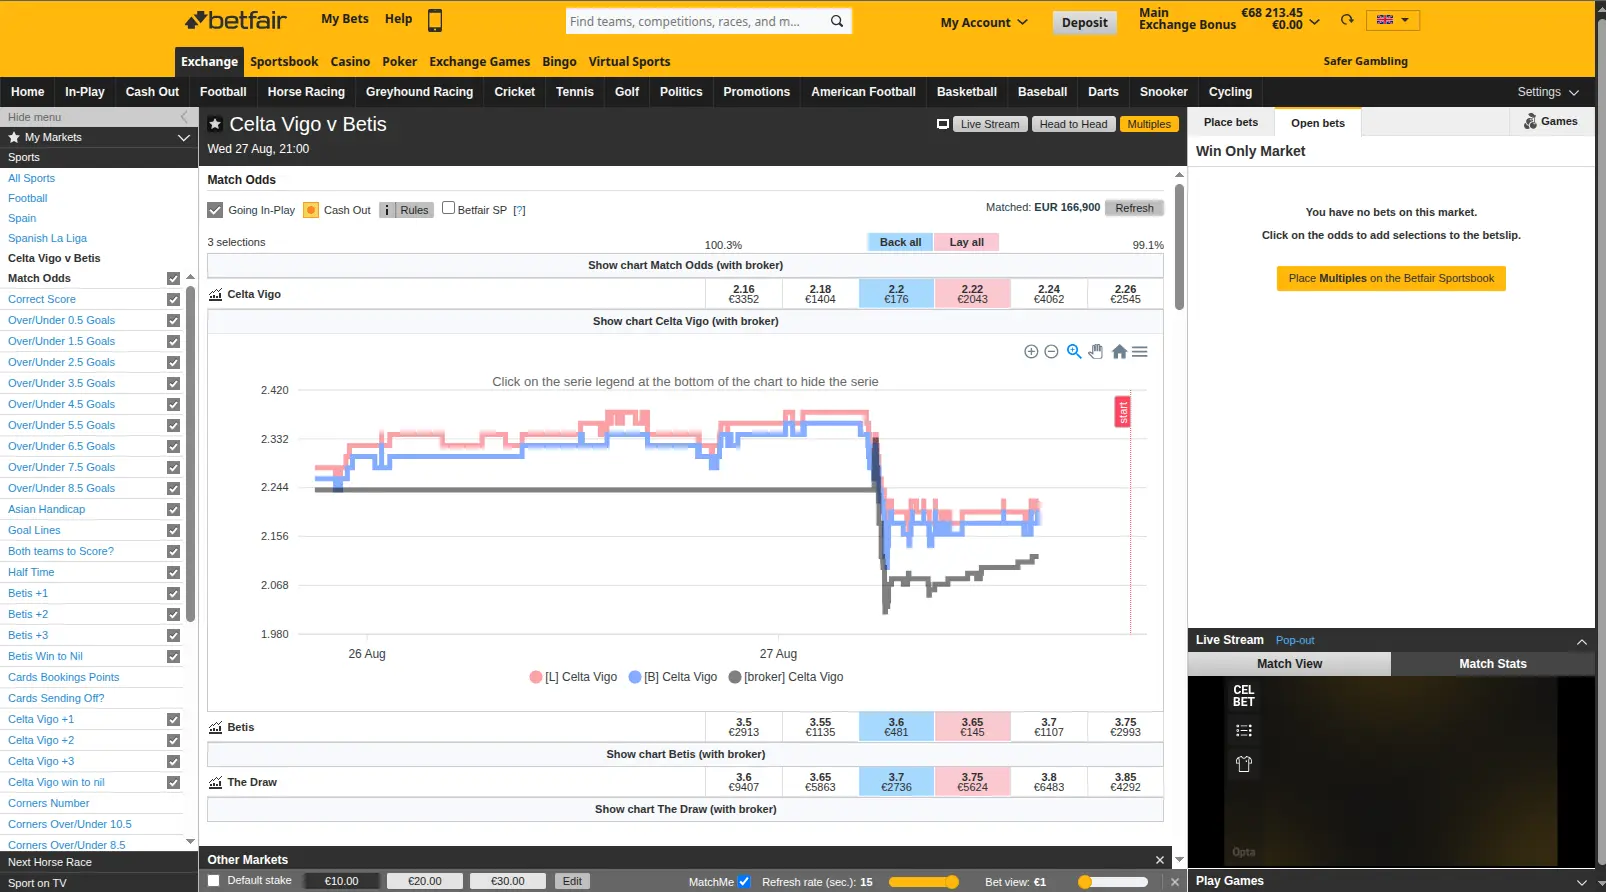Click the My Markets star icon
The height and width of the screenshot is (892, 1606).
(x=14, y=137)
